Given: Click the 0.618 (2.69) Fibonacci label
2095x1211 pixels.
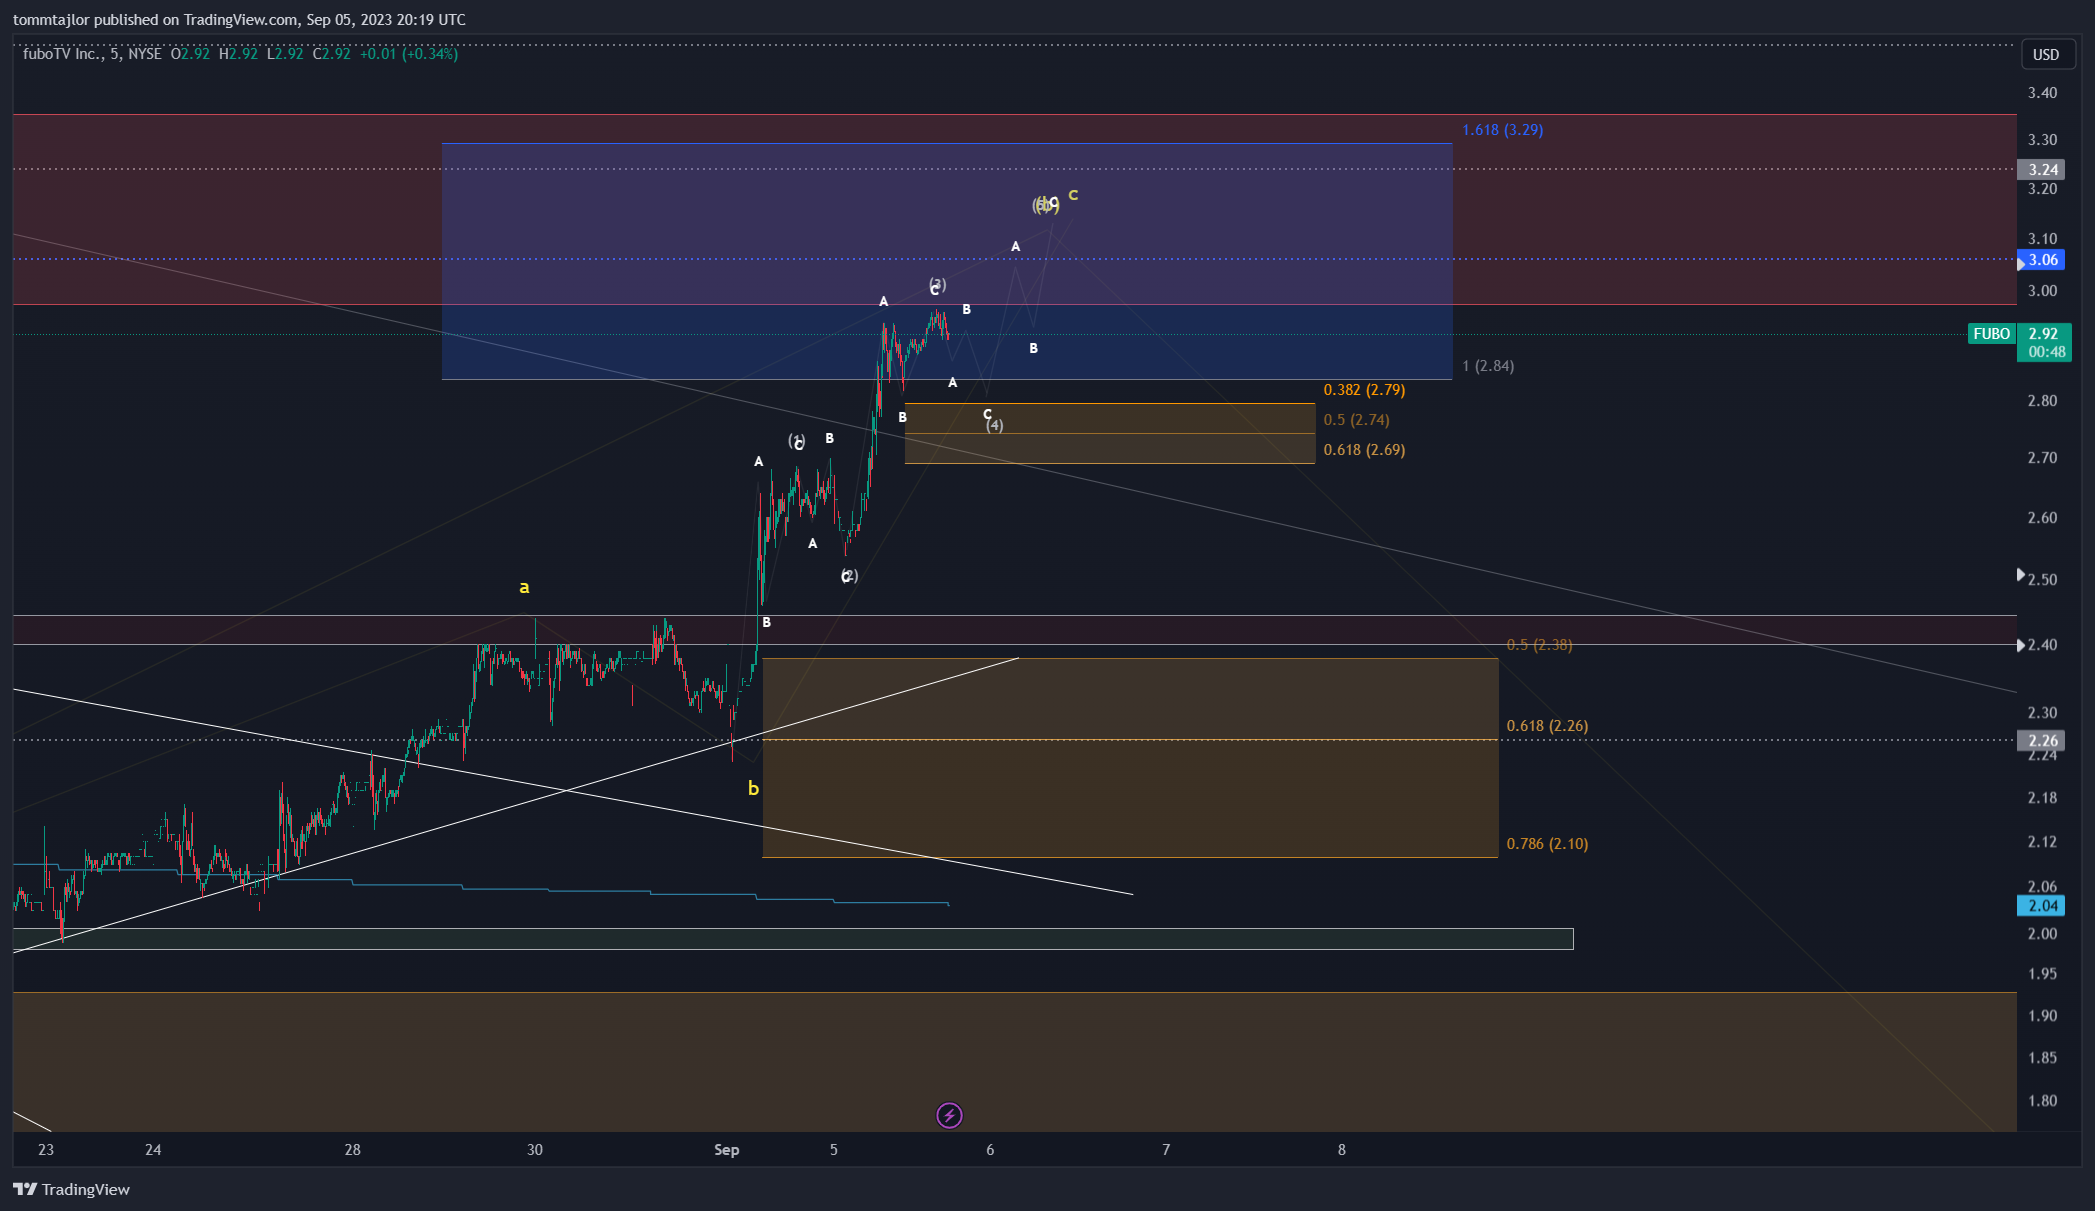Looking at the screenshot, I should [x=1364, y=450].
